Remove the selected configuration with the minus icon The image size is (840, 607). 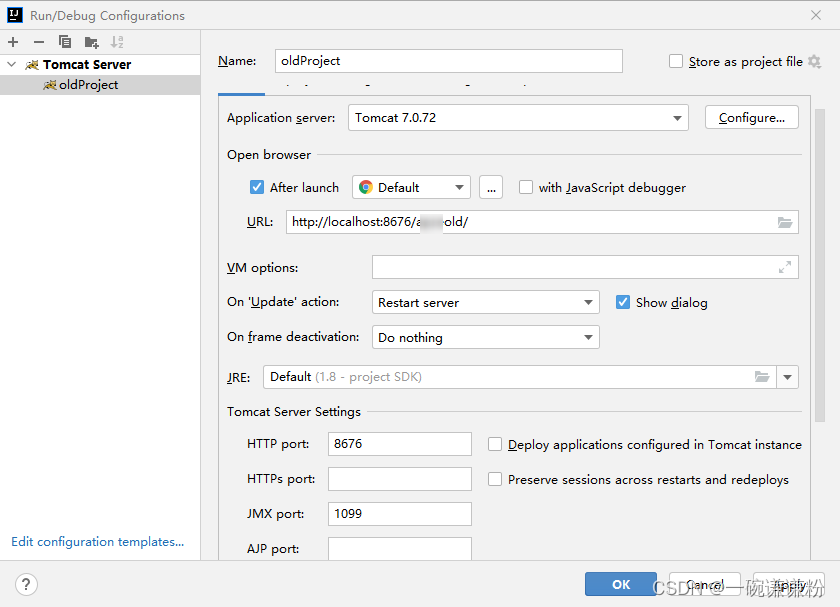click(x=39, y=42)
